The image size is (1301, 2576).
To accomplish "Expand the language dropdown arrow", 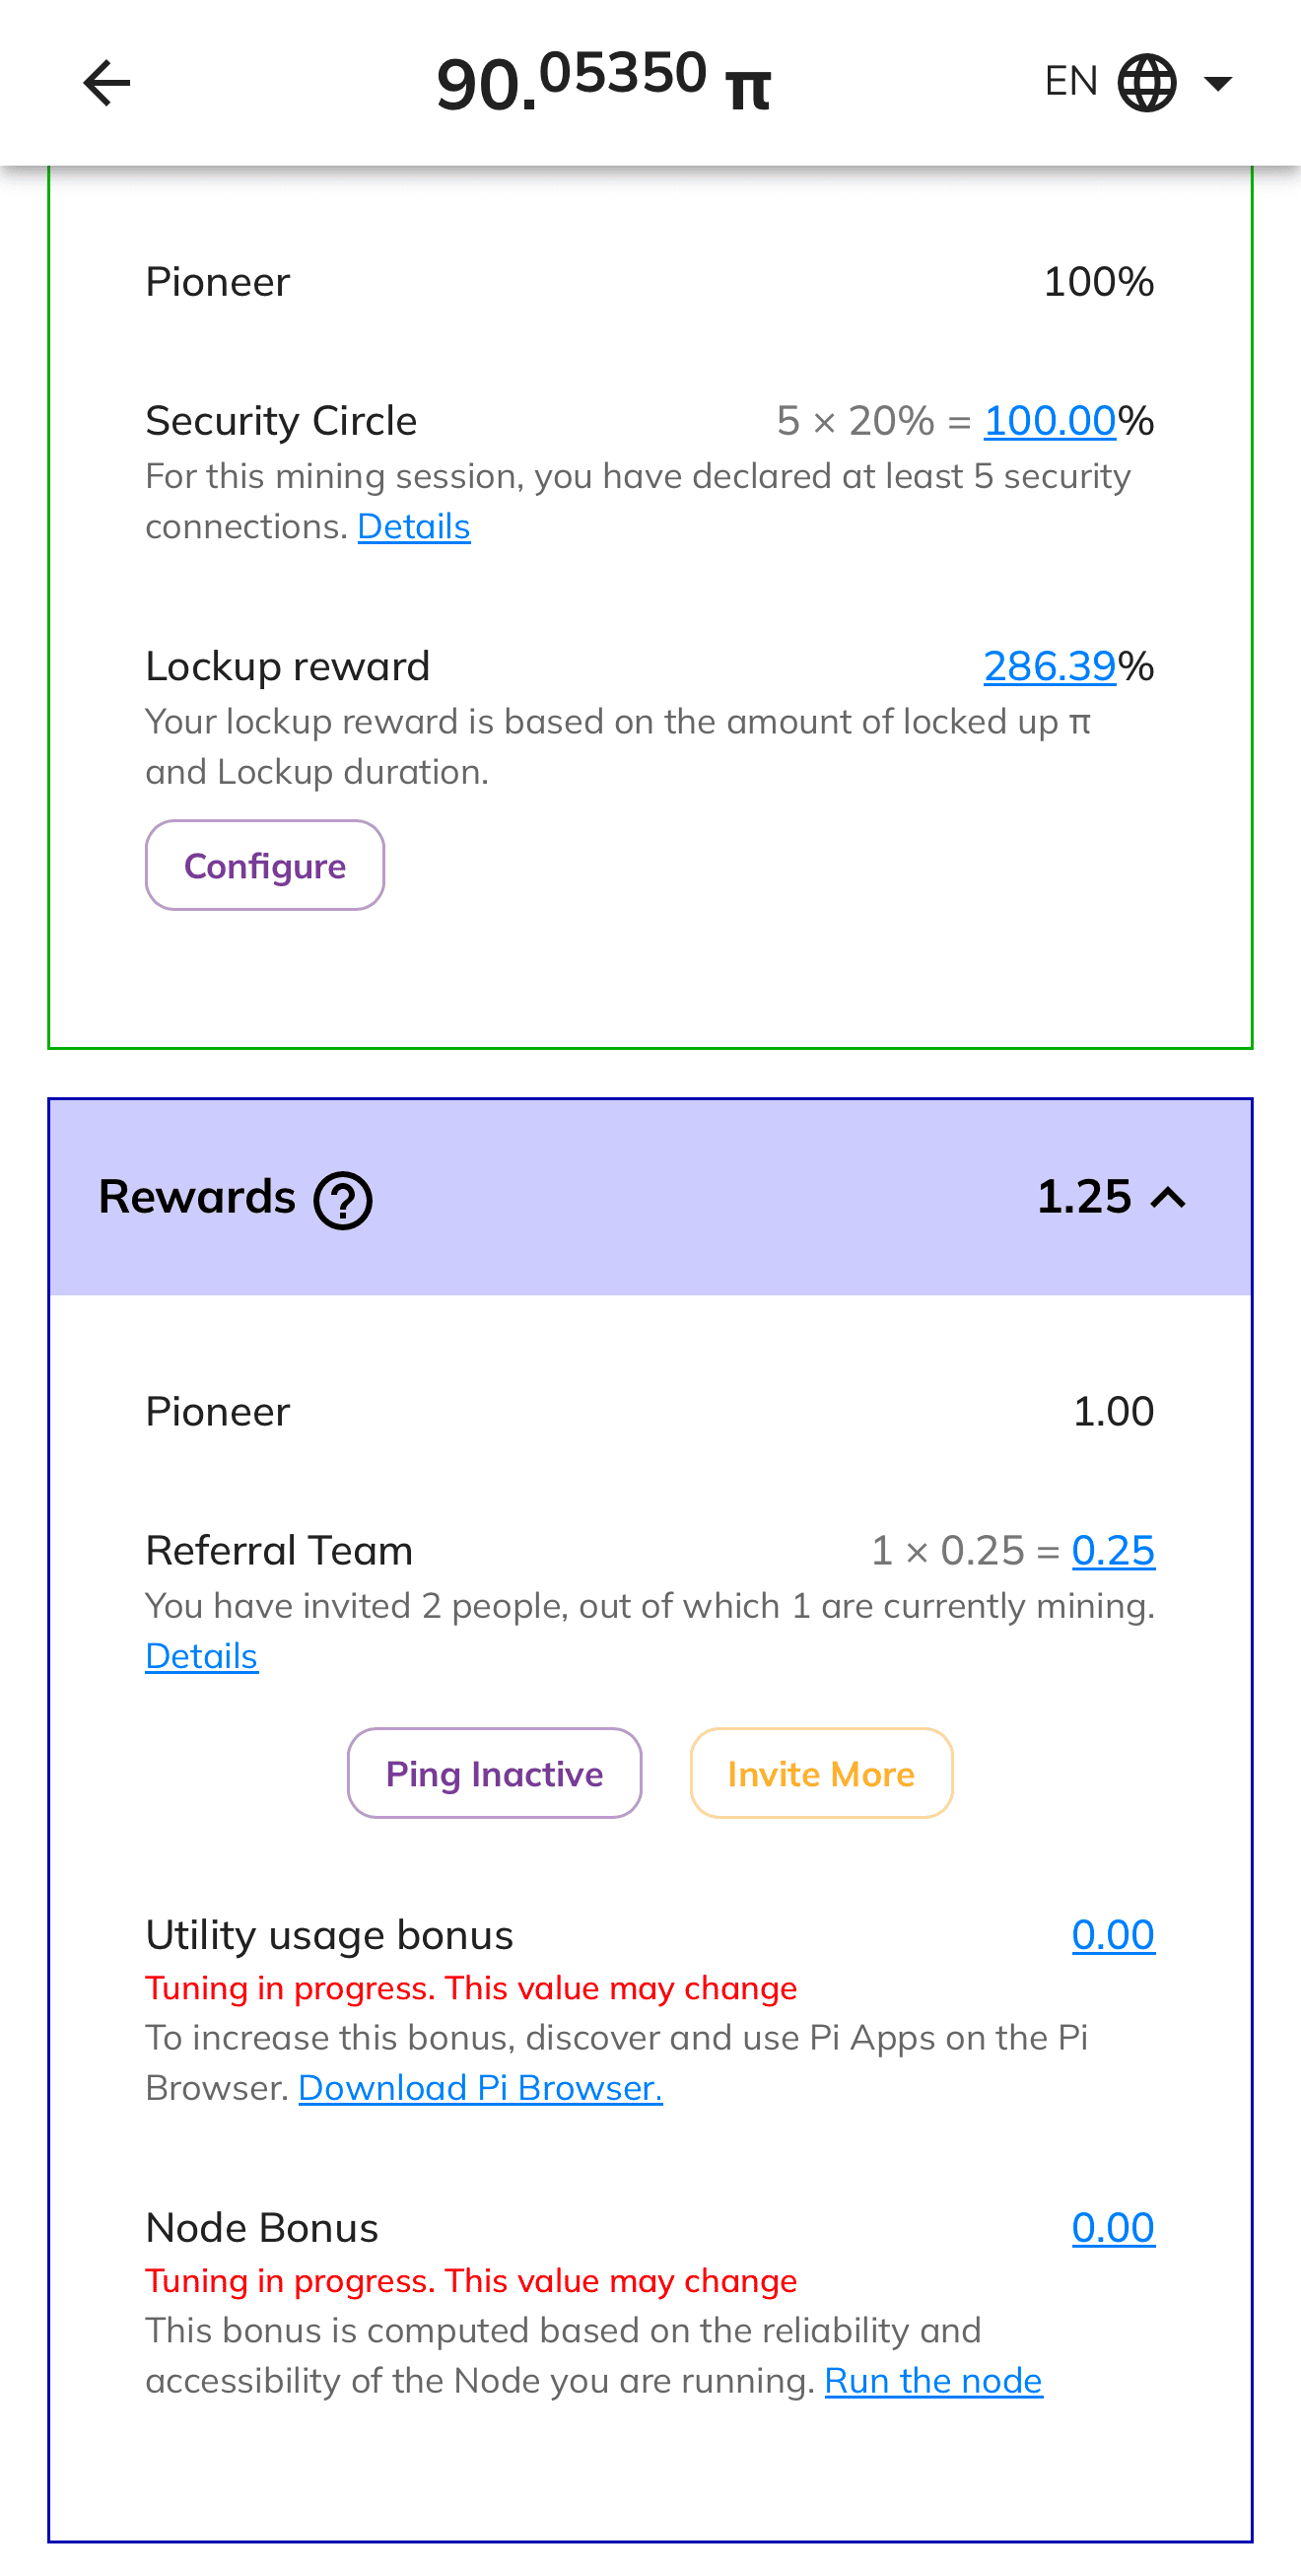I will click(x=1218, y=85).
